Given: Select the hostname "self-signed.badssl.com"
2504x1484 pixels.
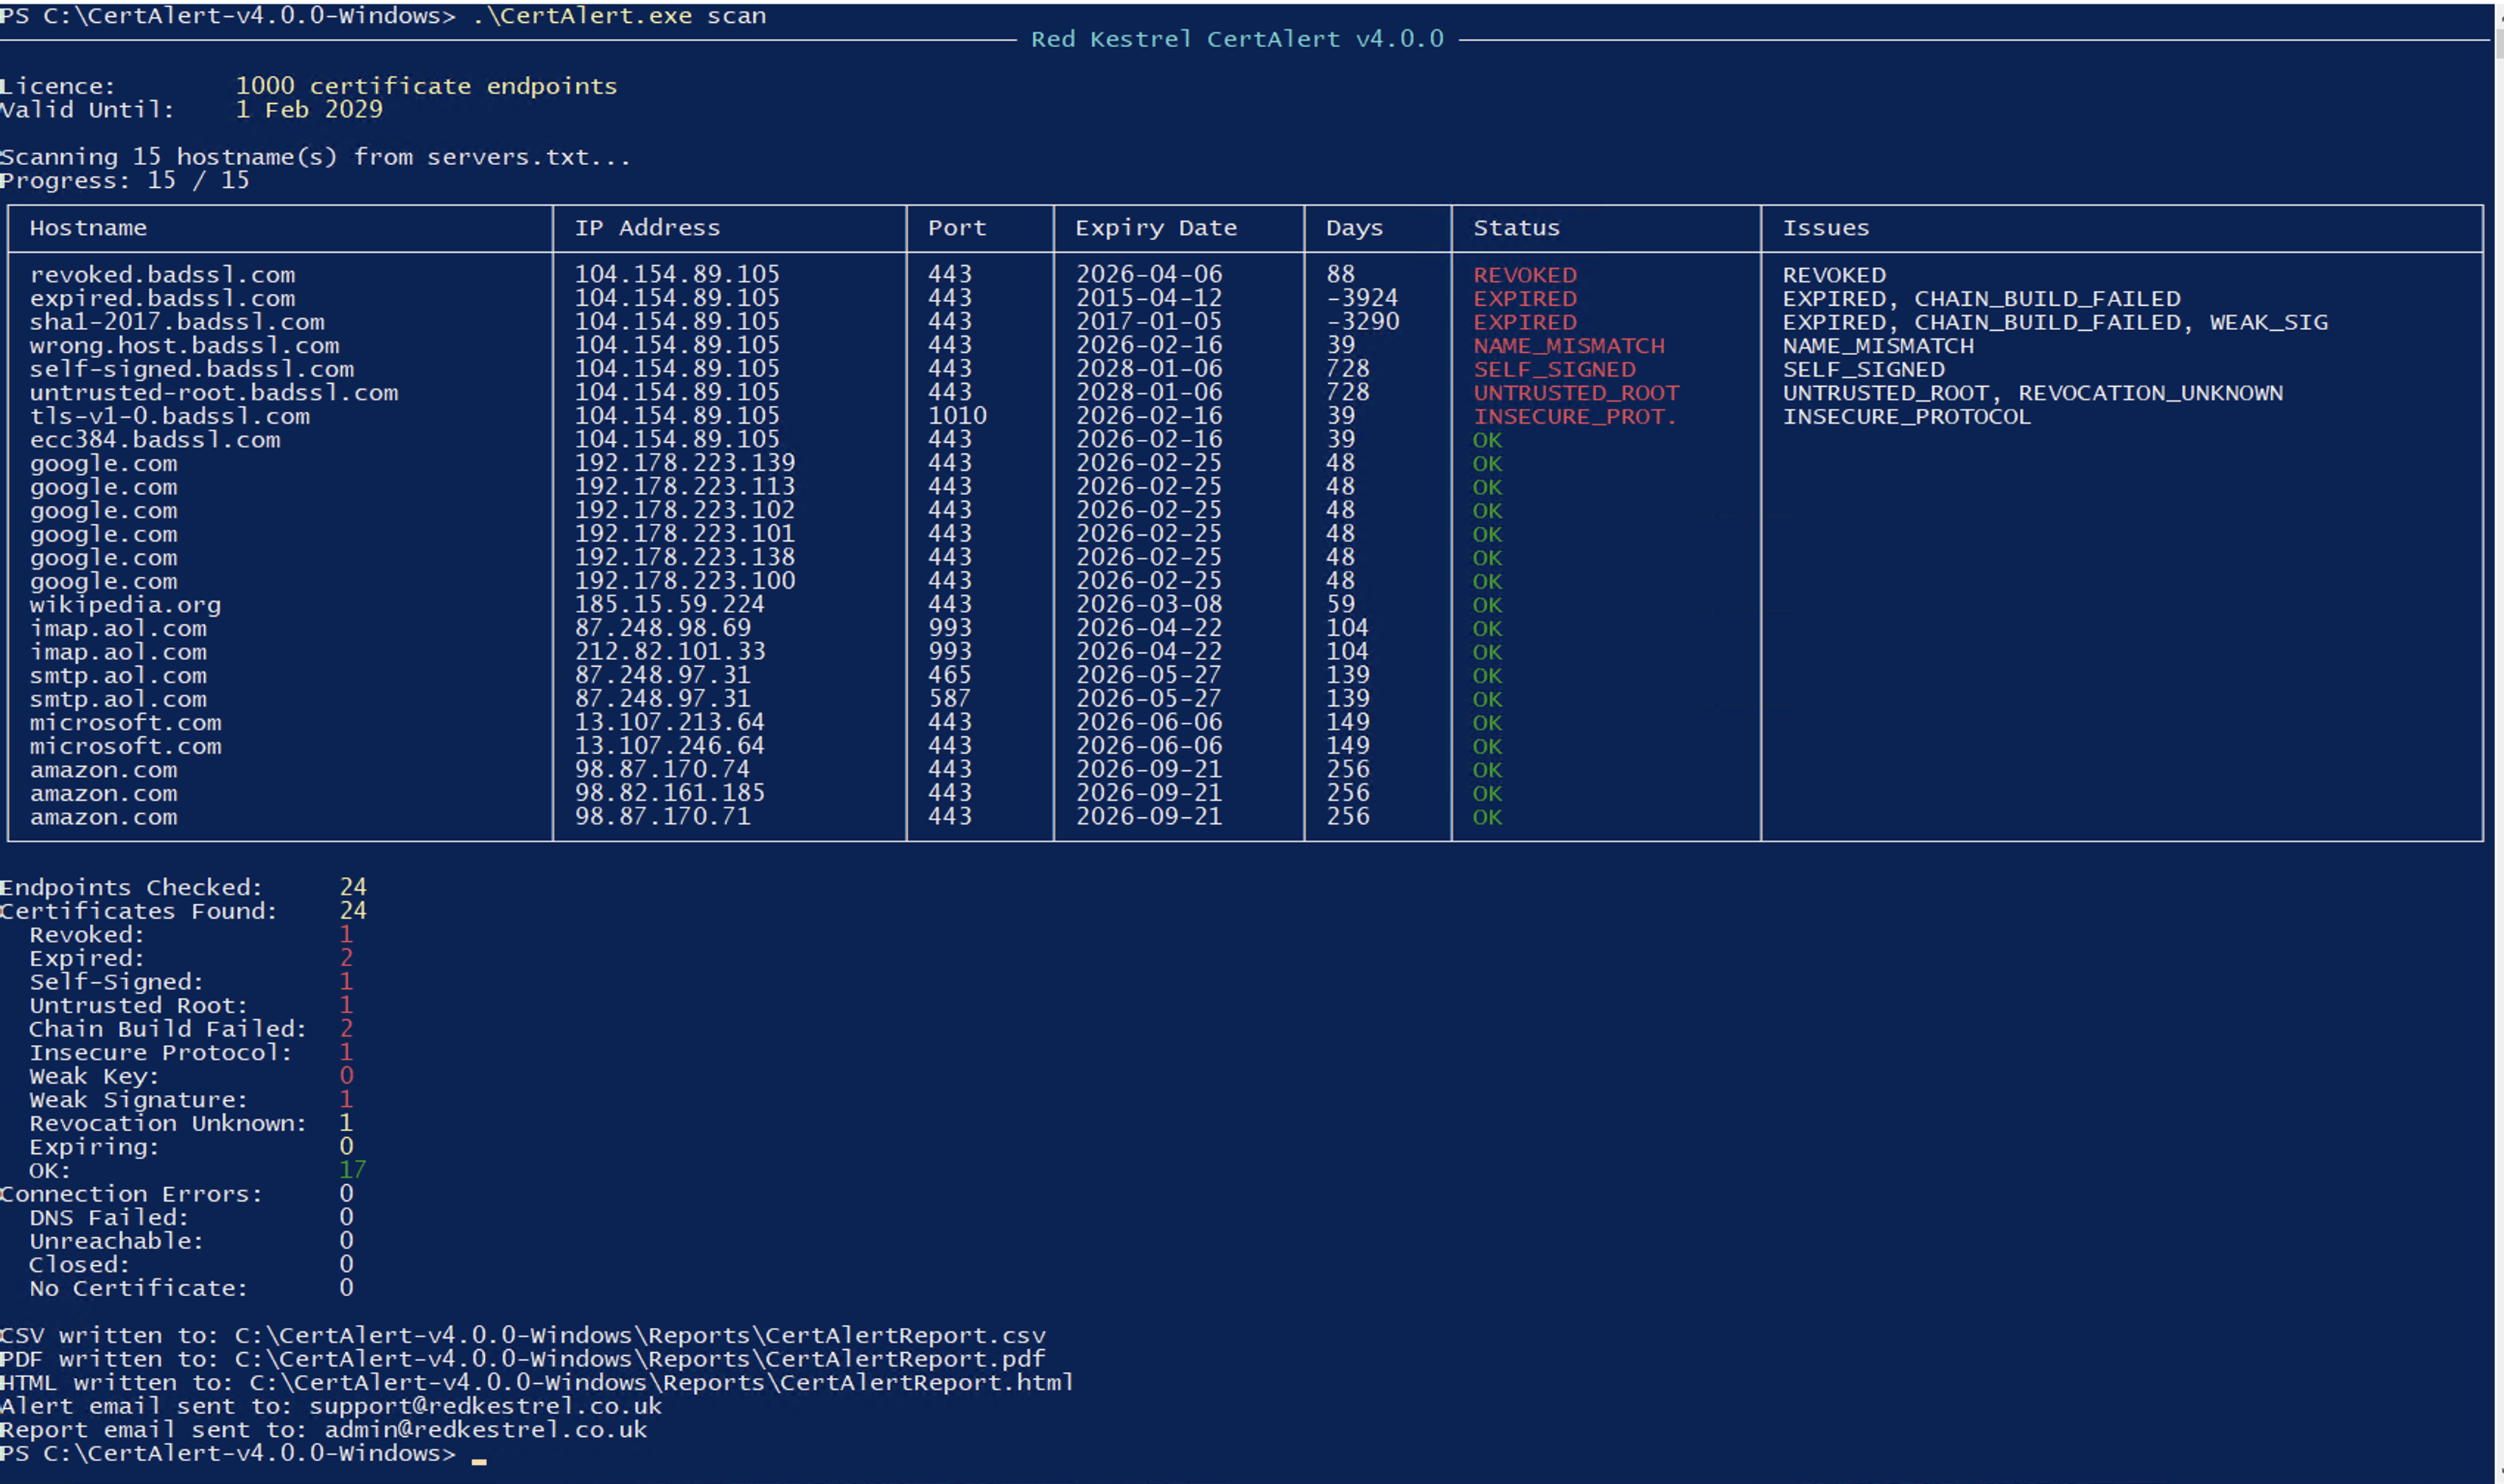Looking at the screenshot, I should click(x=192, y=369).
